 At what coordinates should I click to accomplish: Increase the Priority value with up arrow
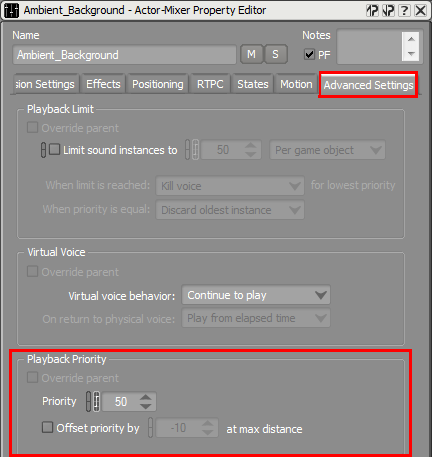click(x=146, y=397)
